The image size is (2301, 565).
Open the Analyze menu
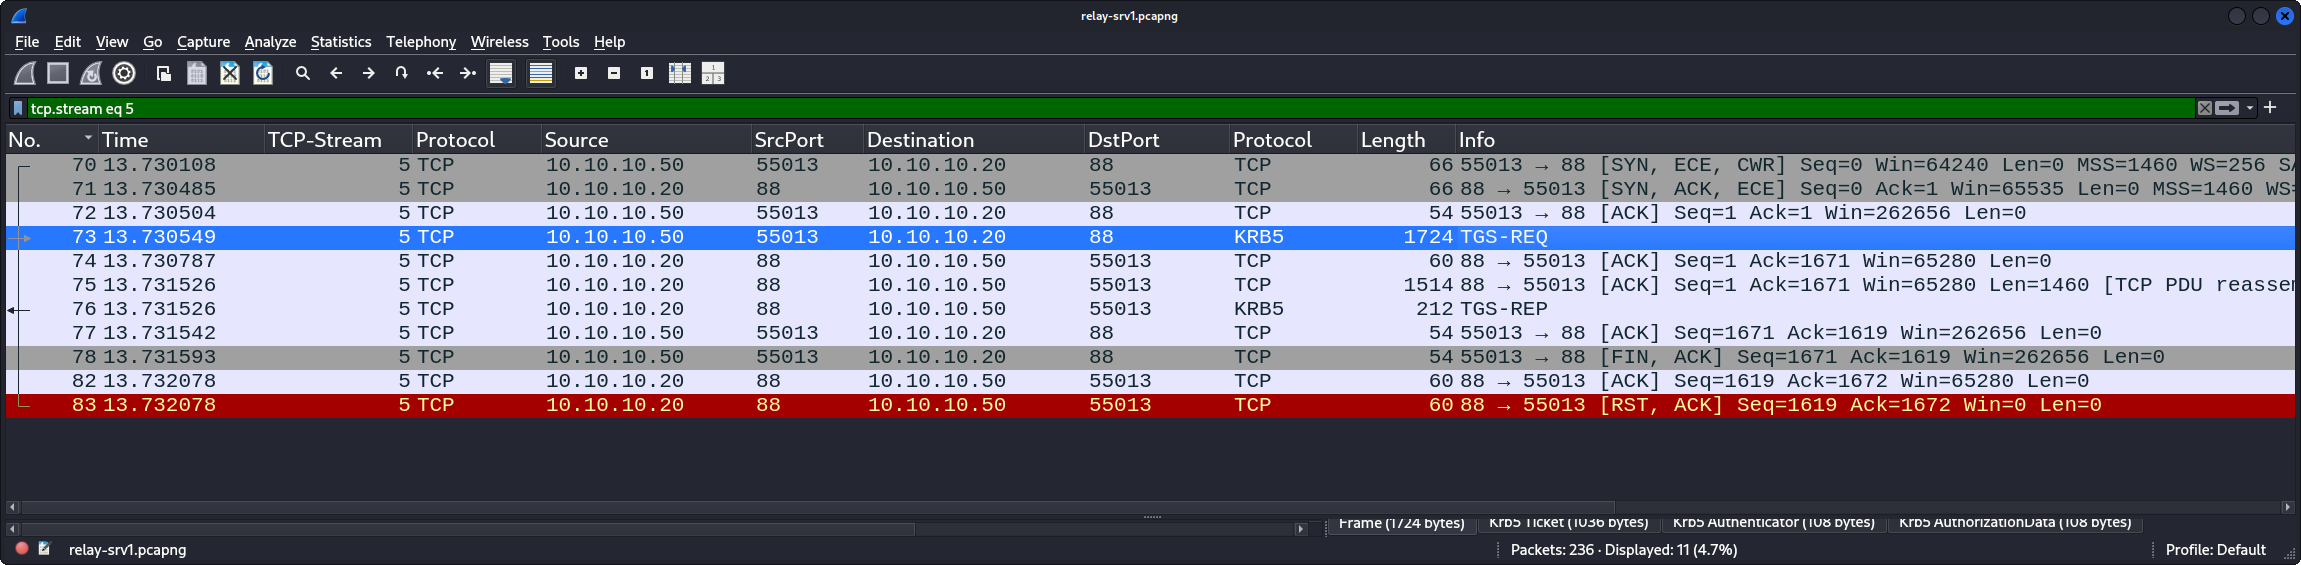(270, 41)
